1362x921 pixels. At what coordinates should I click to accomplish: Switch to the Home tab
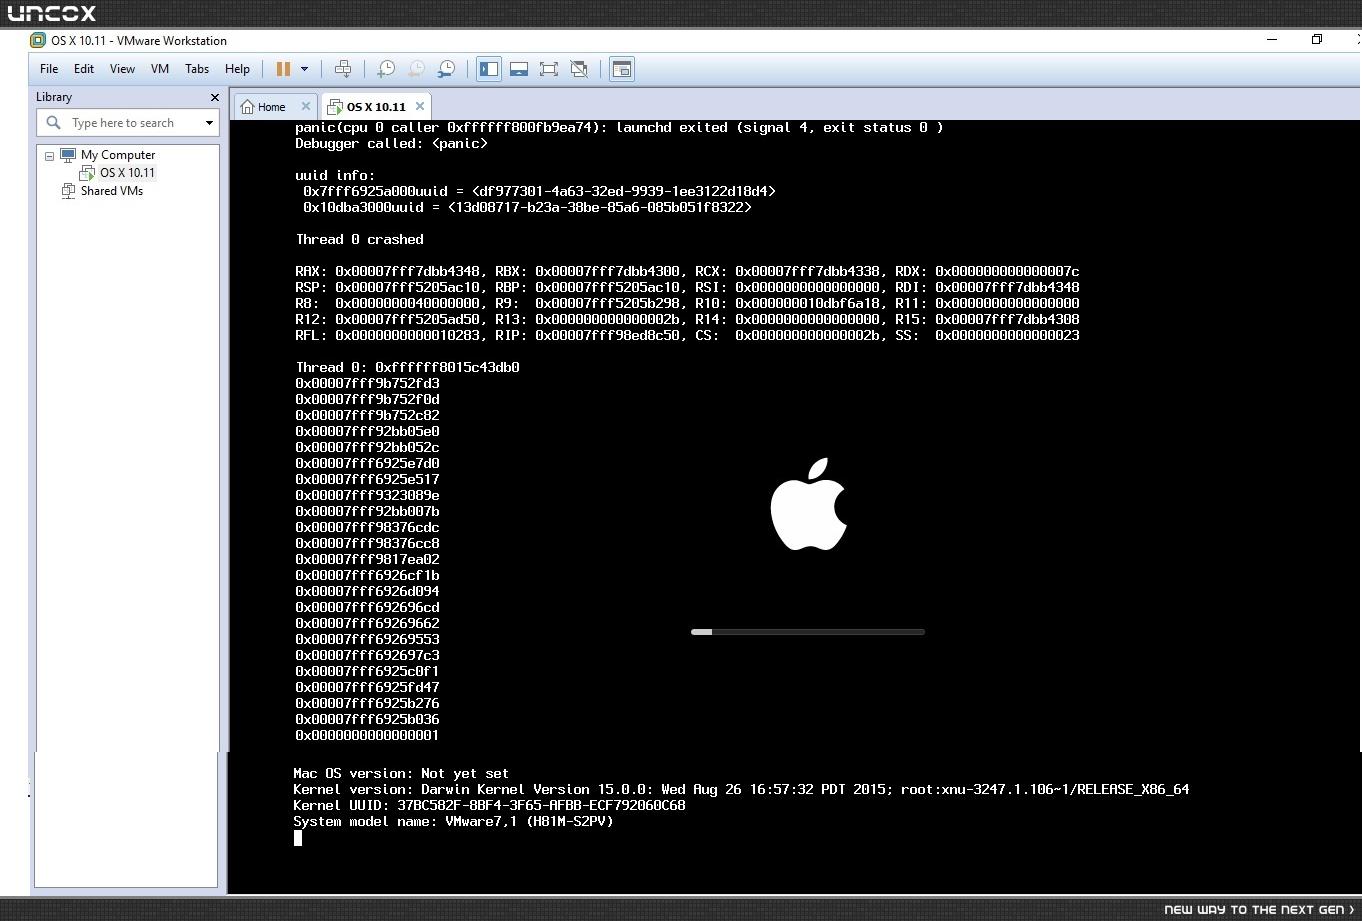271,107
